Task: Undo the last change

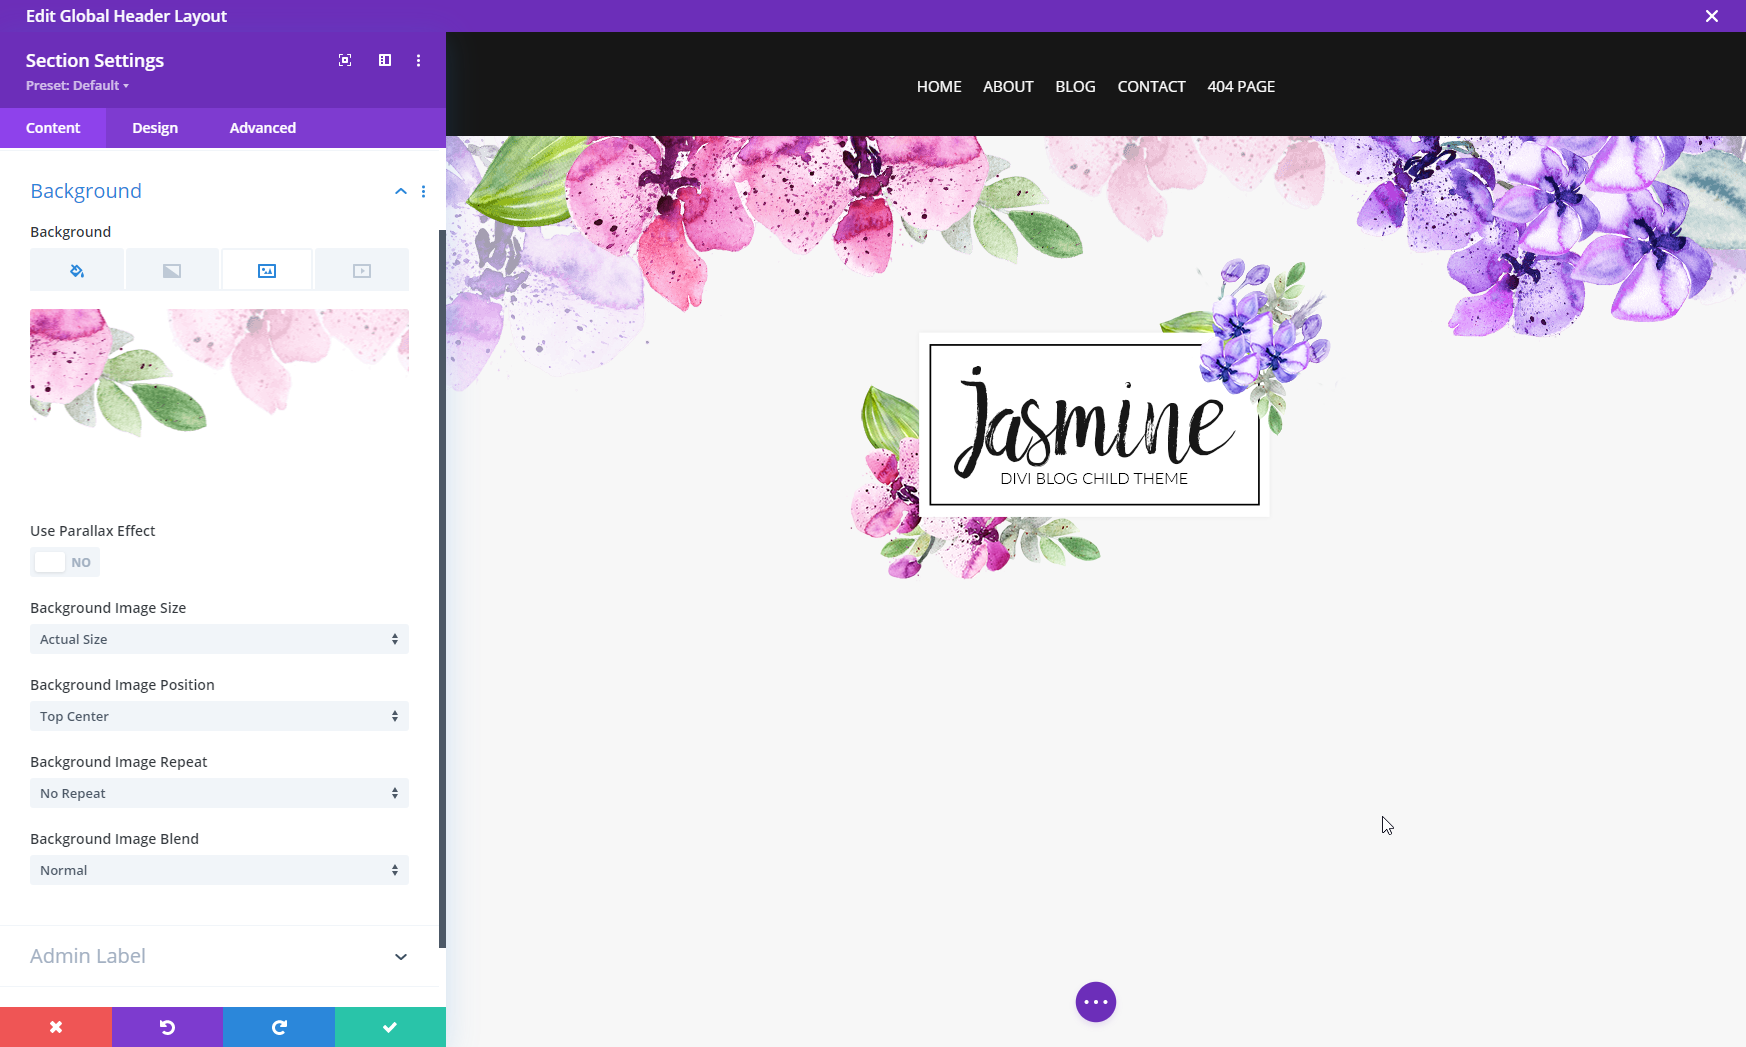Action: pyautogui.click(x=167, y=1027)
